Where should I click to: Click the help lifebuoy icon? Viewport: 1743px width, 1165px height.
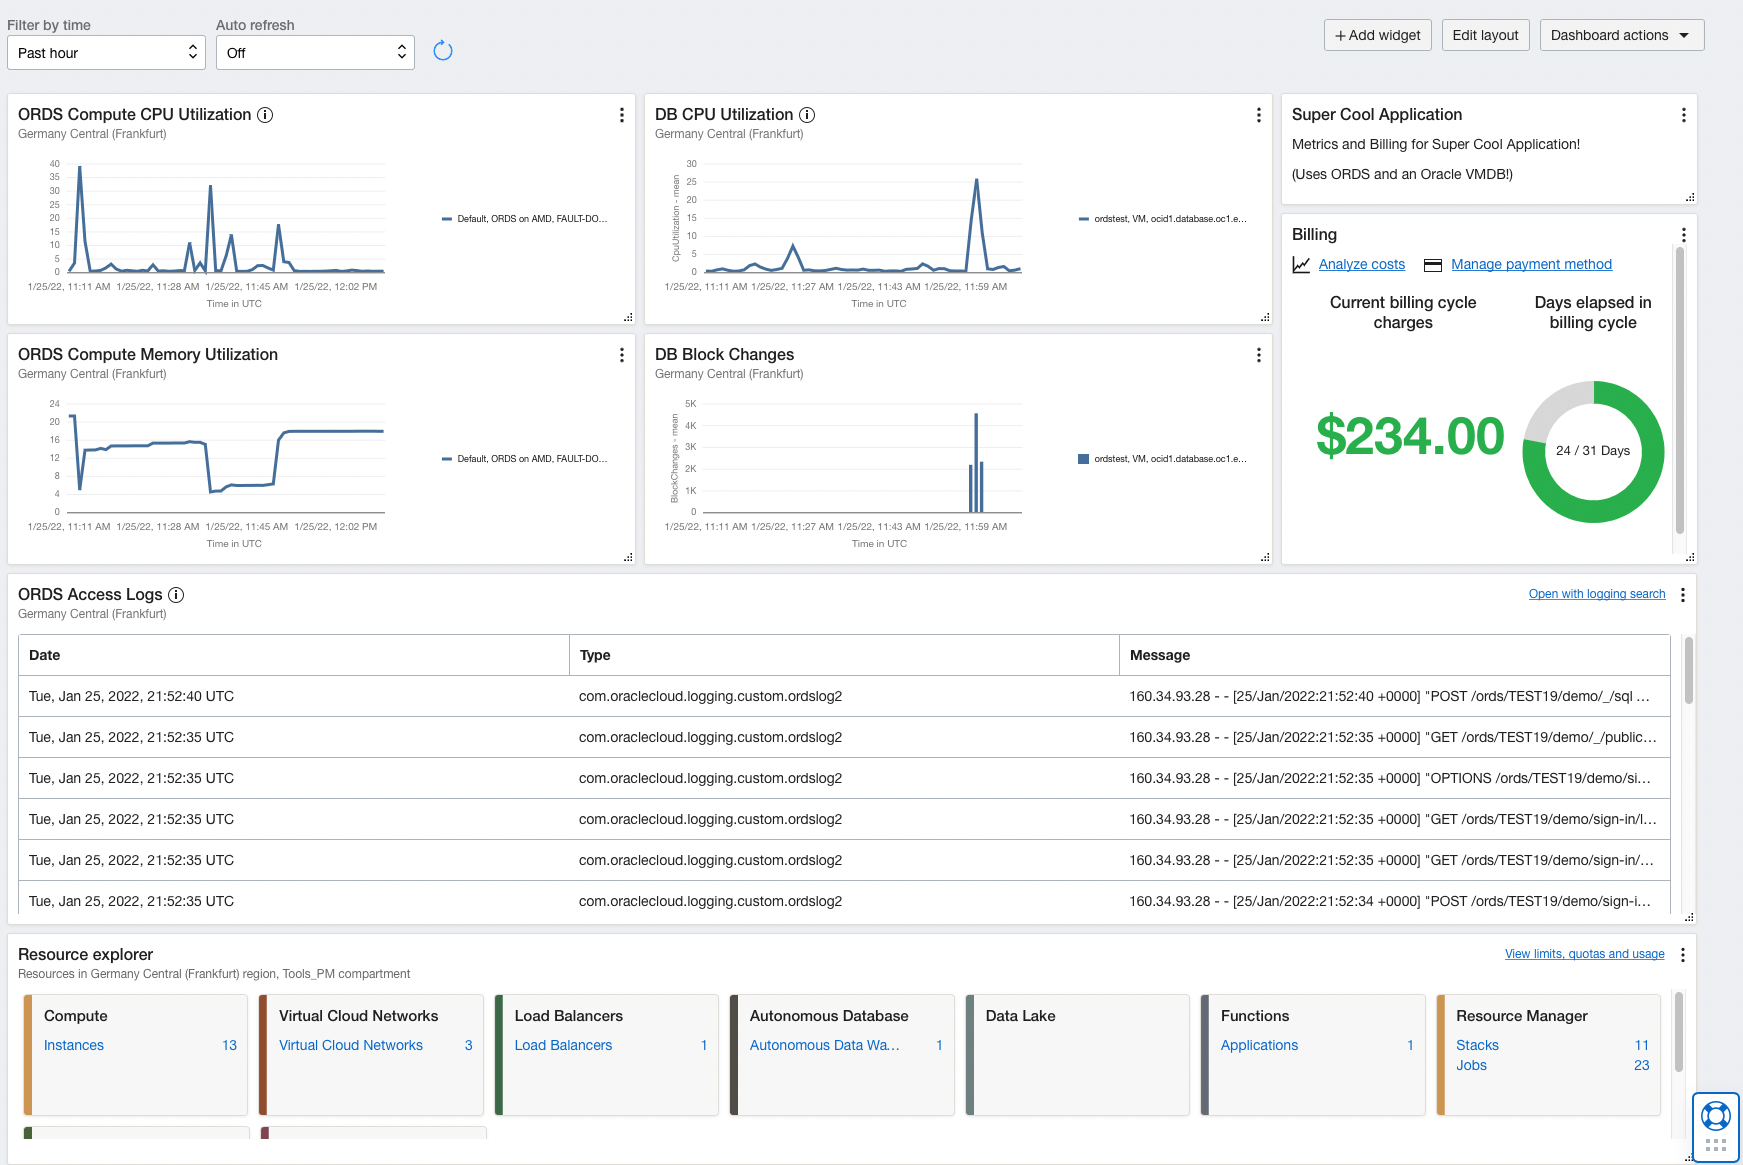click(x=1715, y=1115)
